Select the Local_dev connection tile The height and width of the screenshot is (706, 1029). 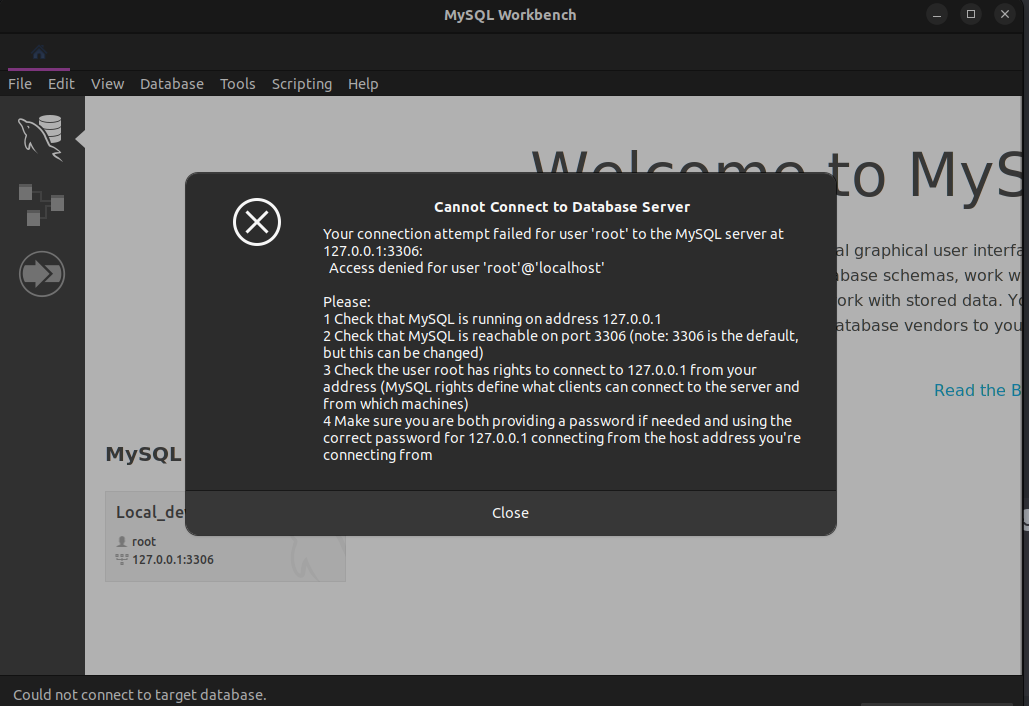(225, 536)
